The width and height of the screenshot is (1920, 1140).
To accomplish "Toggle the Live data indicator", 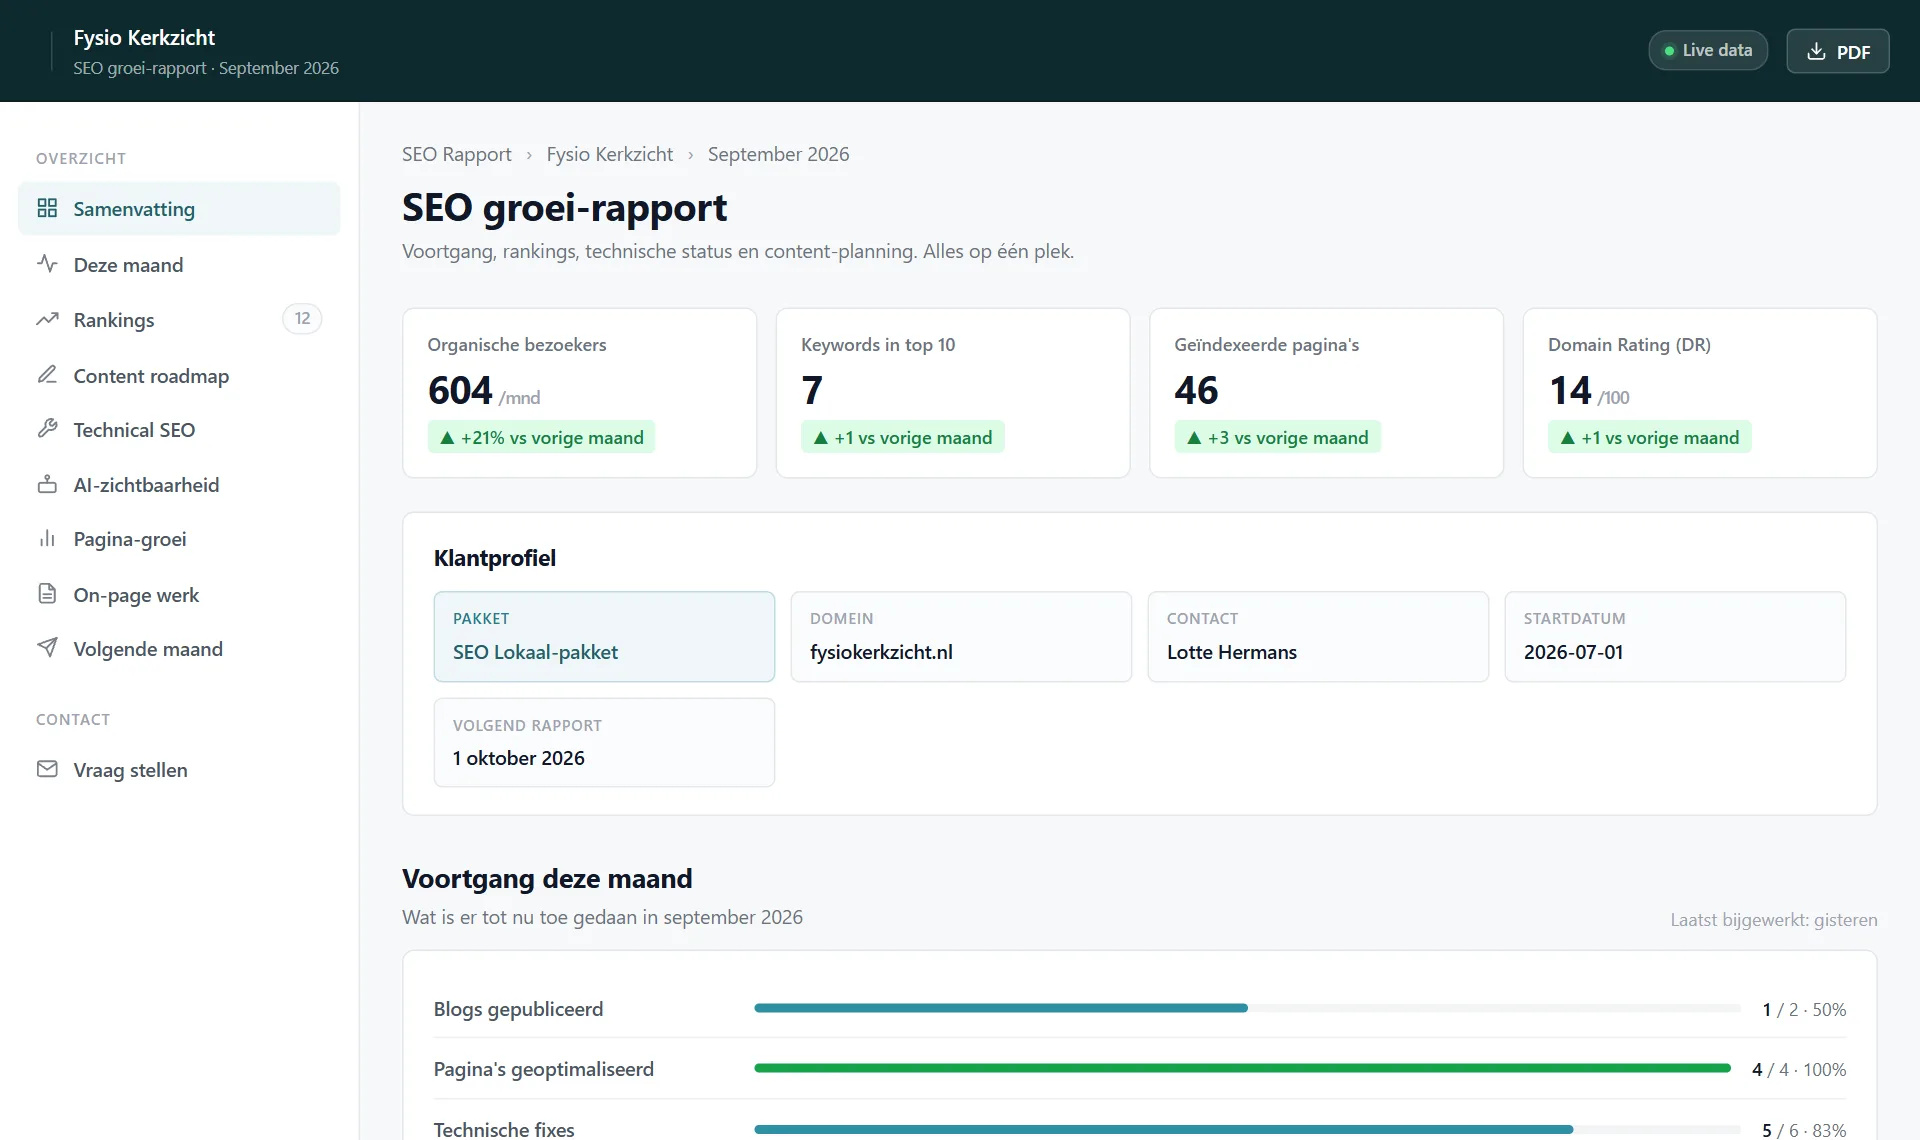I will (x=1707, y=50).
